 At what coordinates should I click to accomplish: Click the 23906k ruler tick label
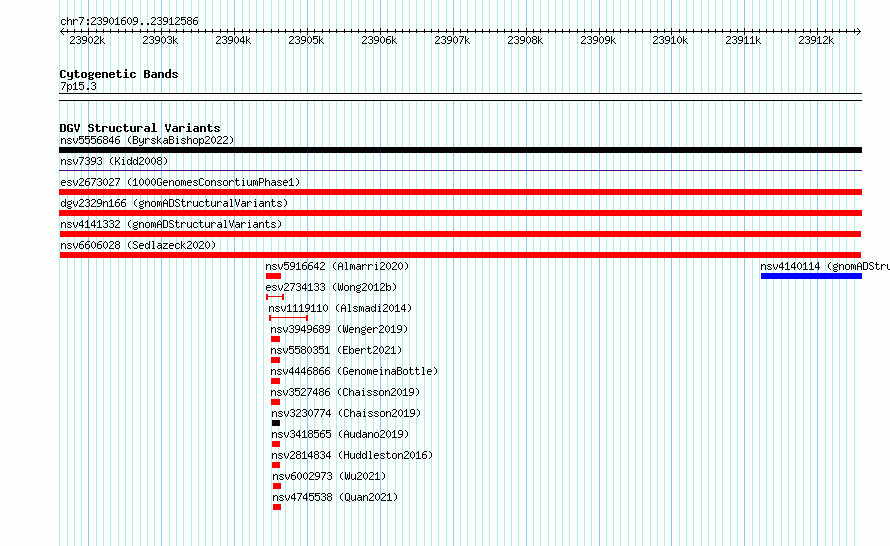click(x=379, y=40)
